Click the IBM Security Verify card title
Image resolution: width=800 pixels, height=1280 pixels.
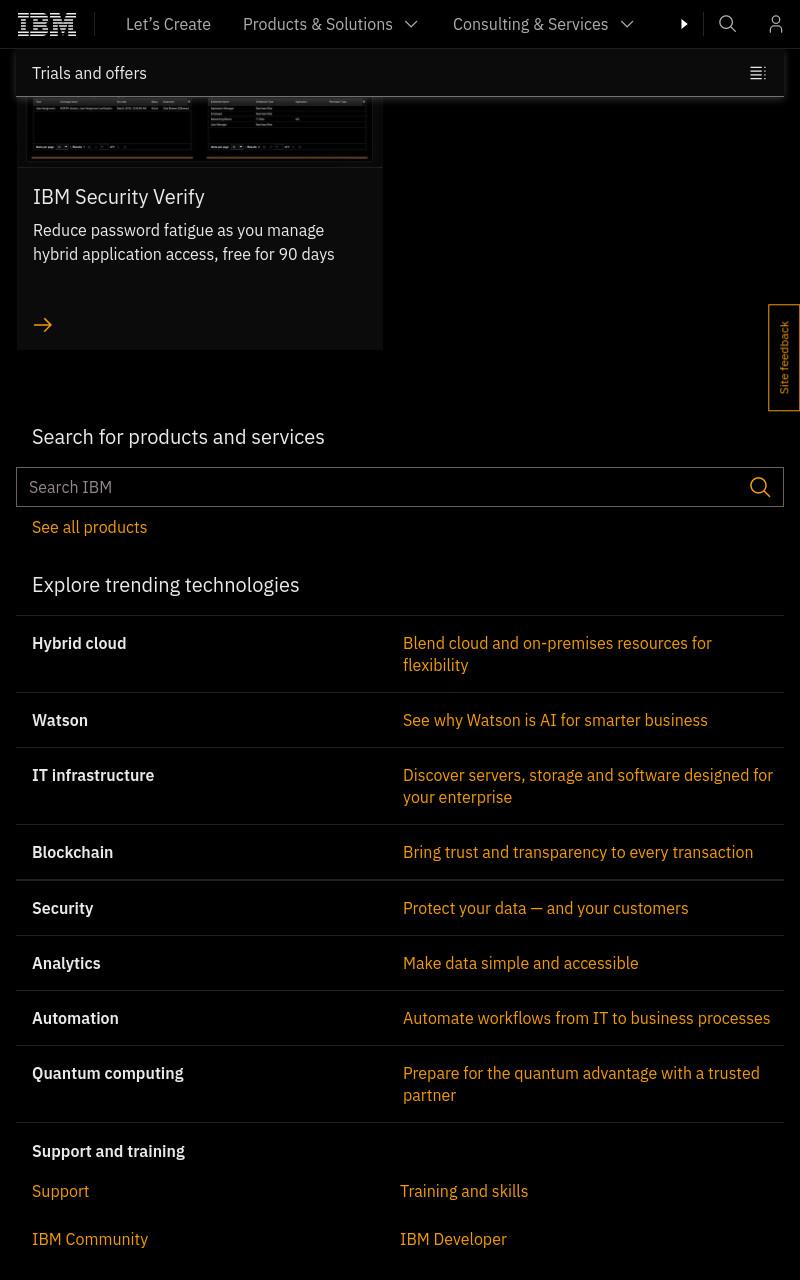[x=119, y=197]
